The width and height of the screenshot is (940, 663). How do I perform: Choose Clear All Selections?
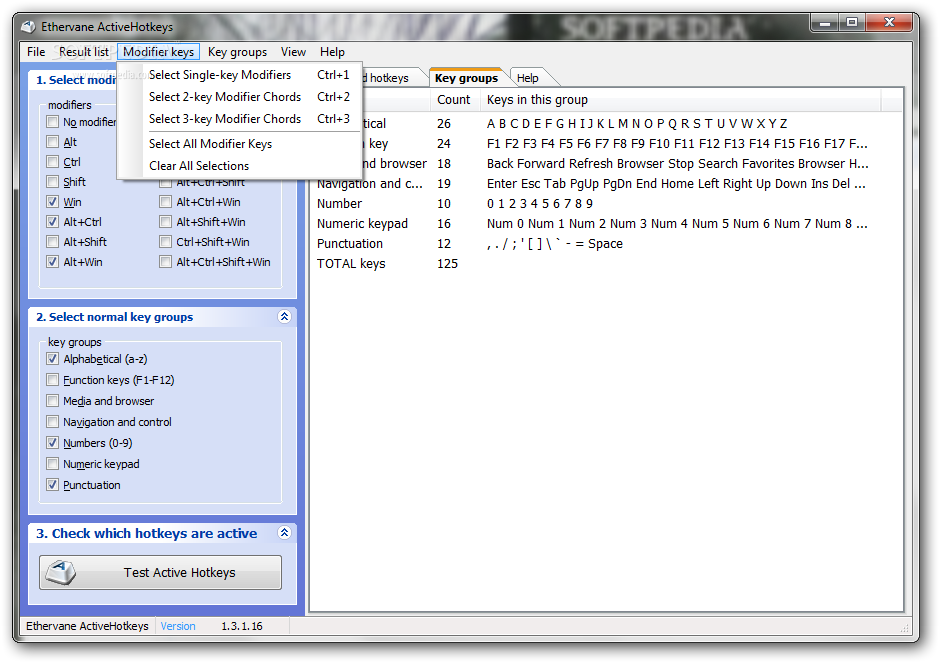(x=240, y=166)
